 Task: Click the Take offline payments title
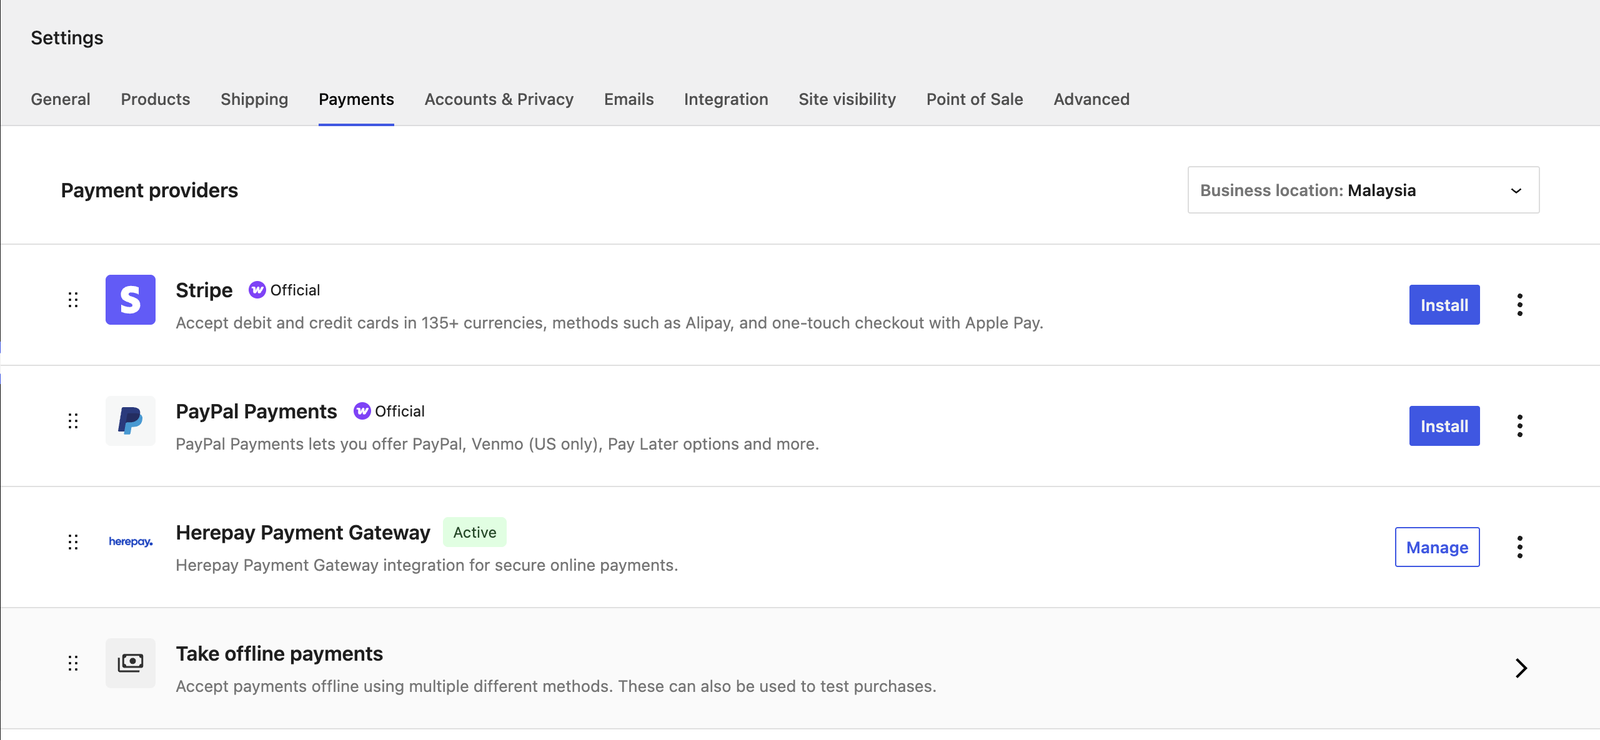pyautogui.click(x=279, y=653)
